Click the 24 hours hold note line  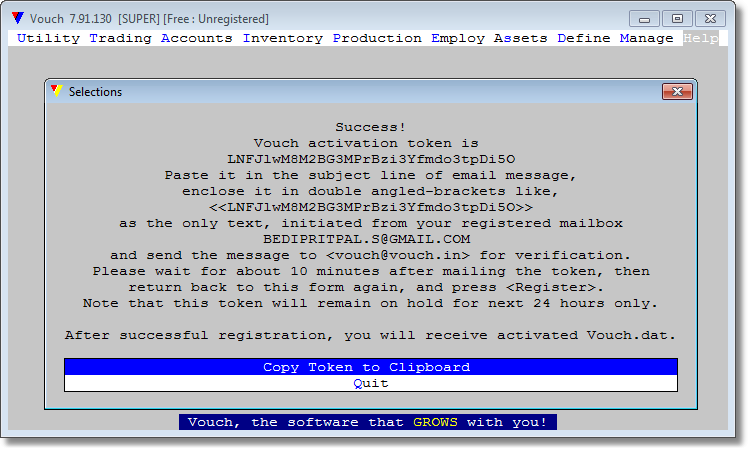pos(370,303)
